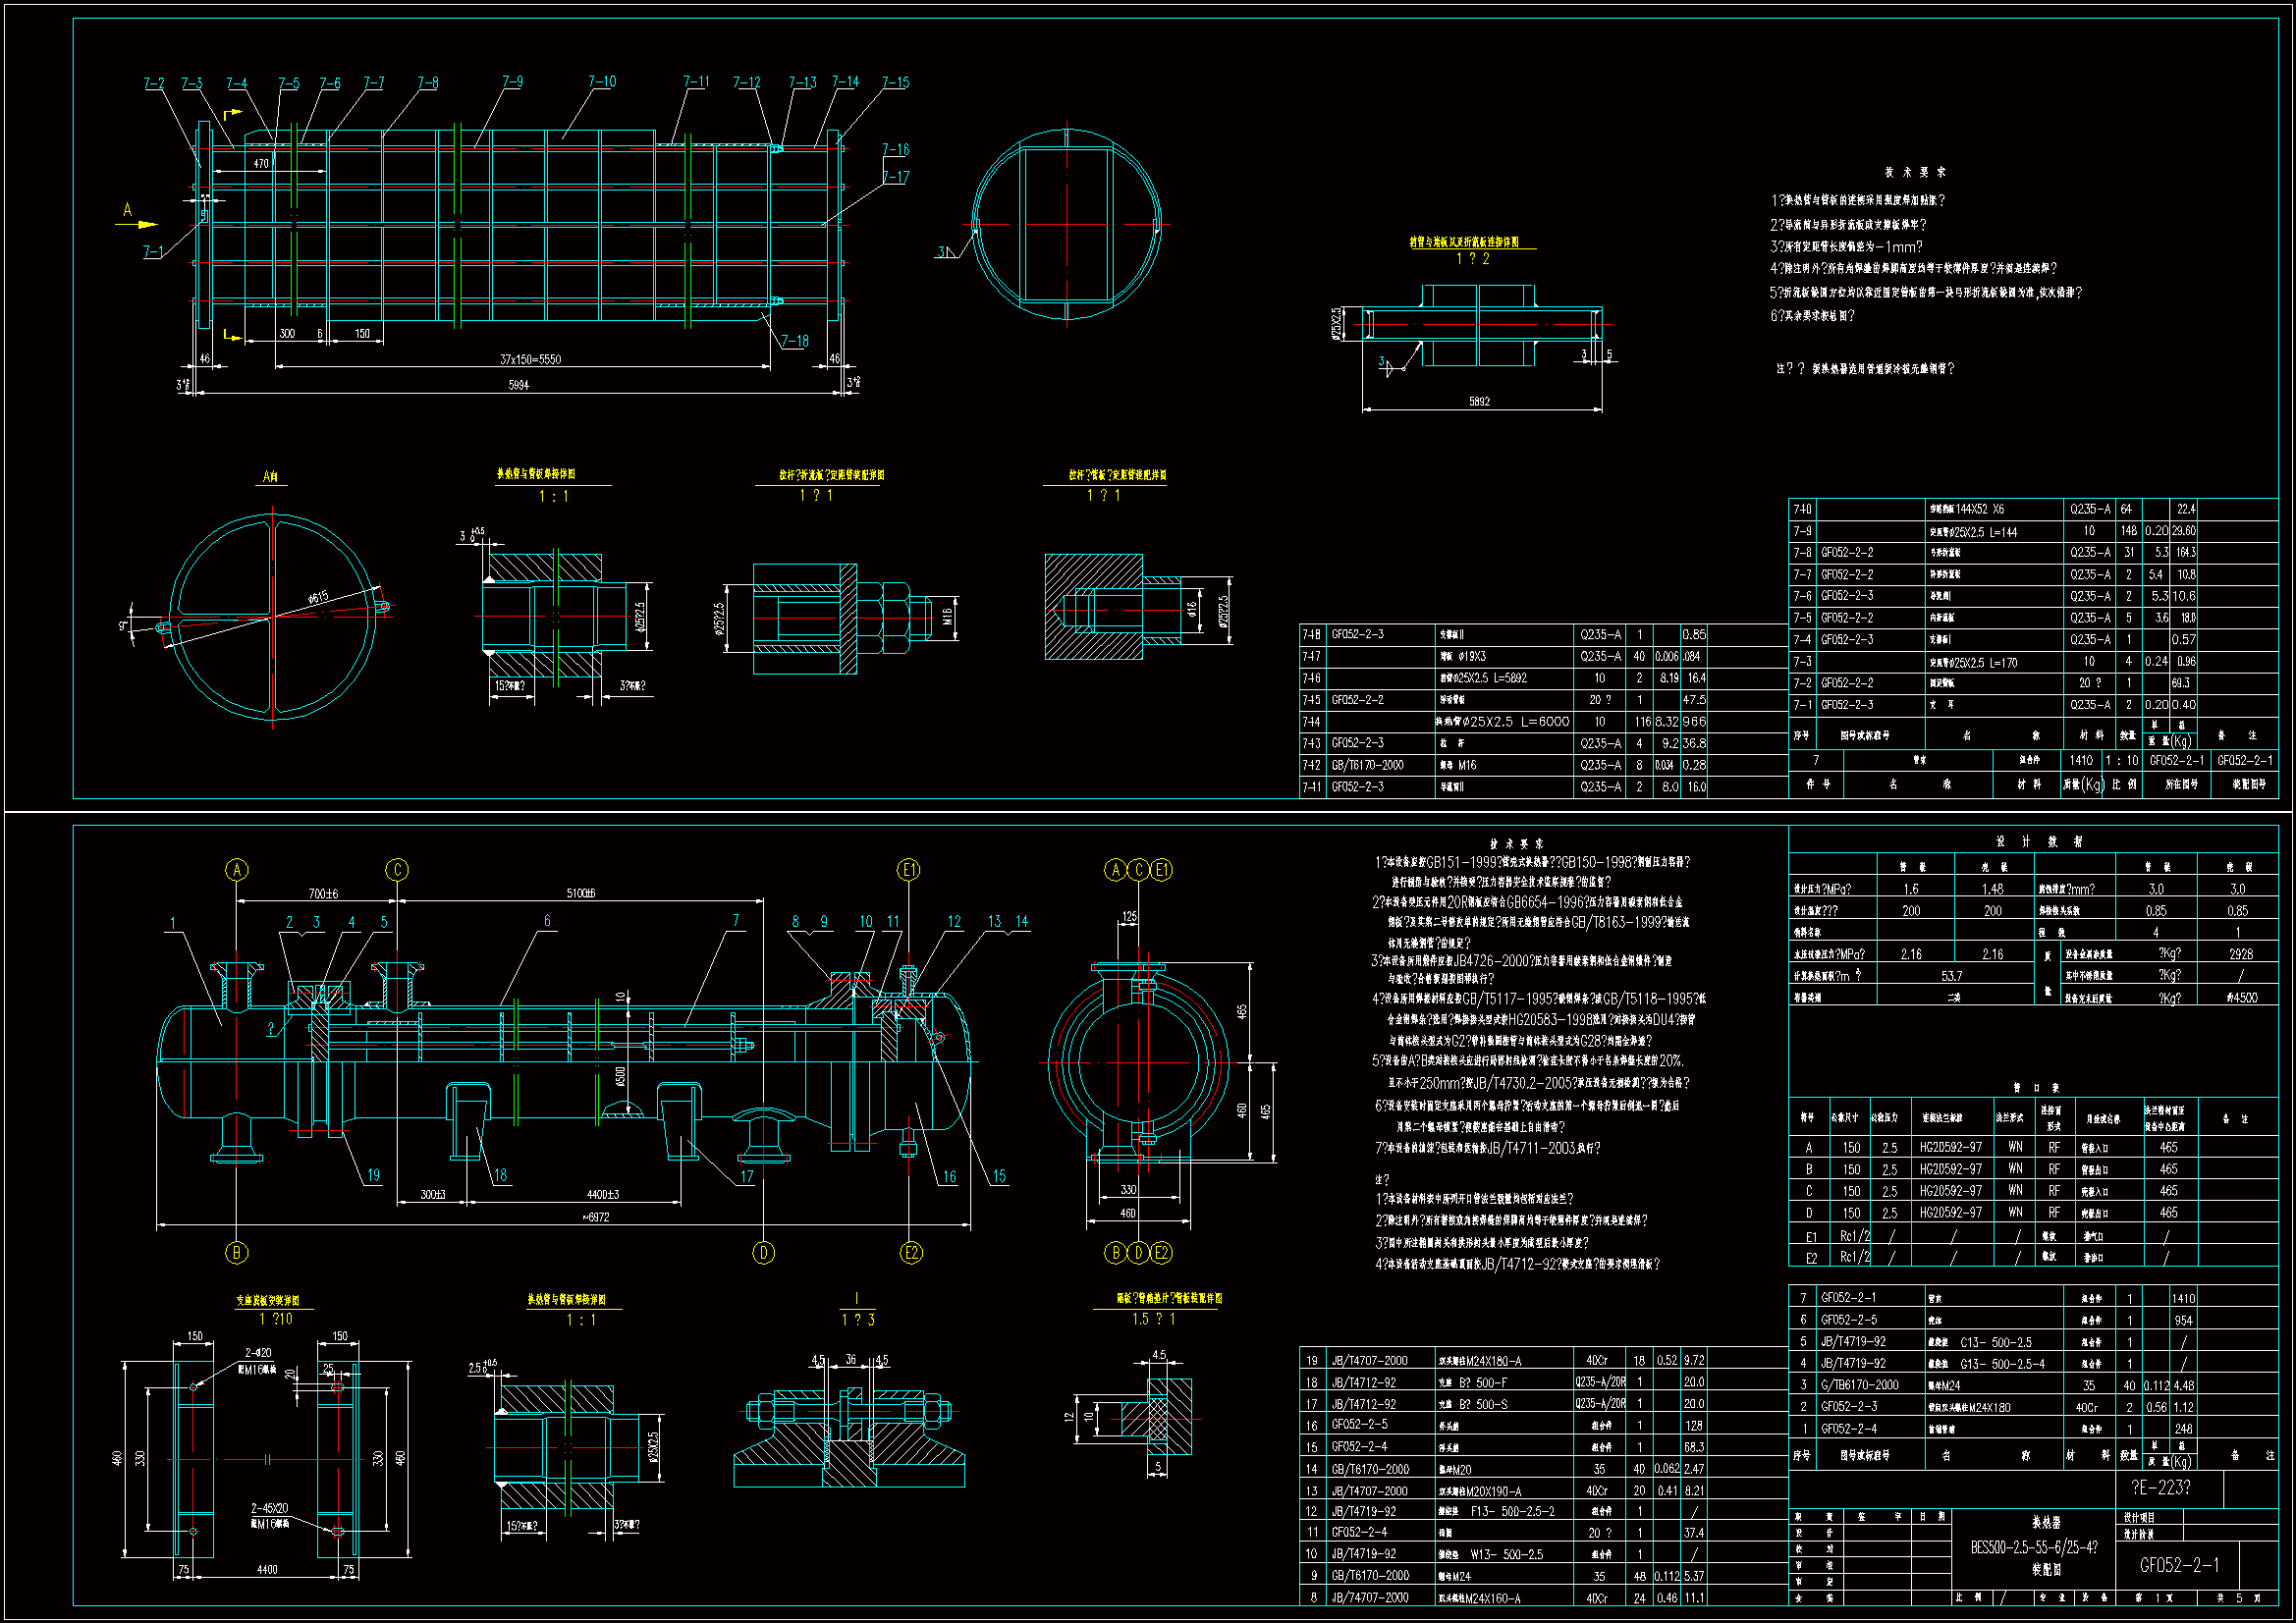Select part callout "7-17" on the tube bundle
Screen dimensions: 2296x1623
895,177
